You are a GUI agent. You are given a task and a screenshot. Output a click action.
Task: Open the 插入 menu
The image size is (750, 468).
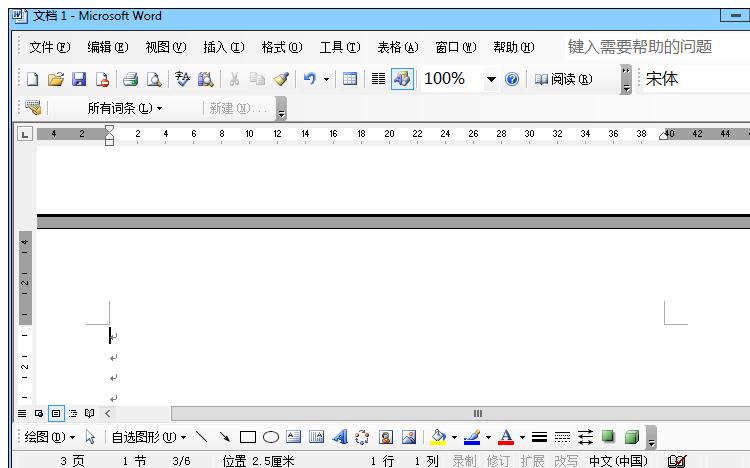point(223,47)
